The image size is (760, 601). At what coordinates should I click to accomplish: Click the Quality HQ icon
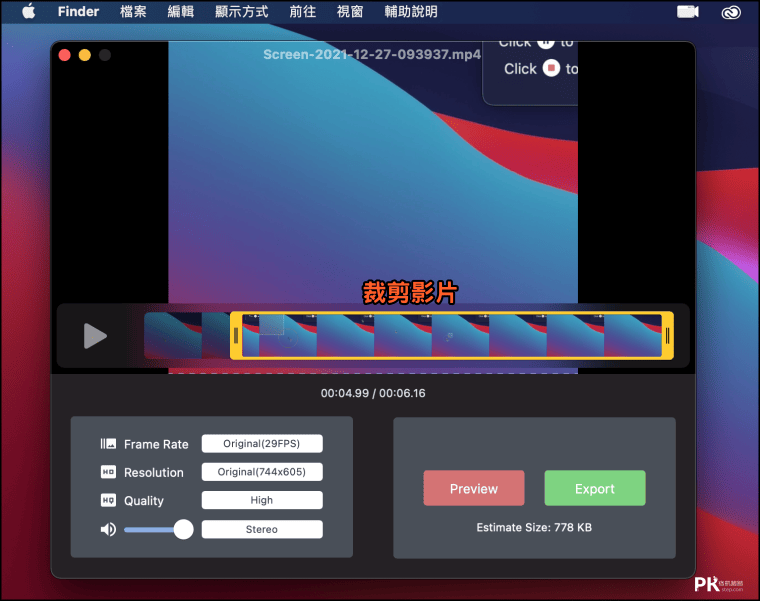point(108,500)
